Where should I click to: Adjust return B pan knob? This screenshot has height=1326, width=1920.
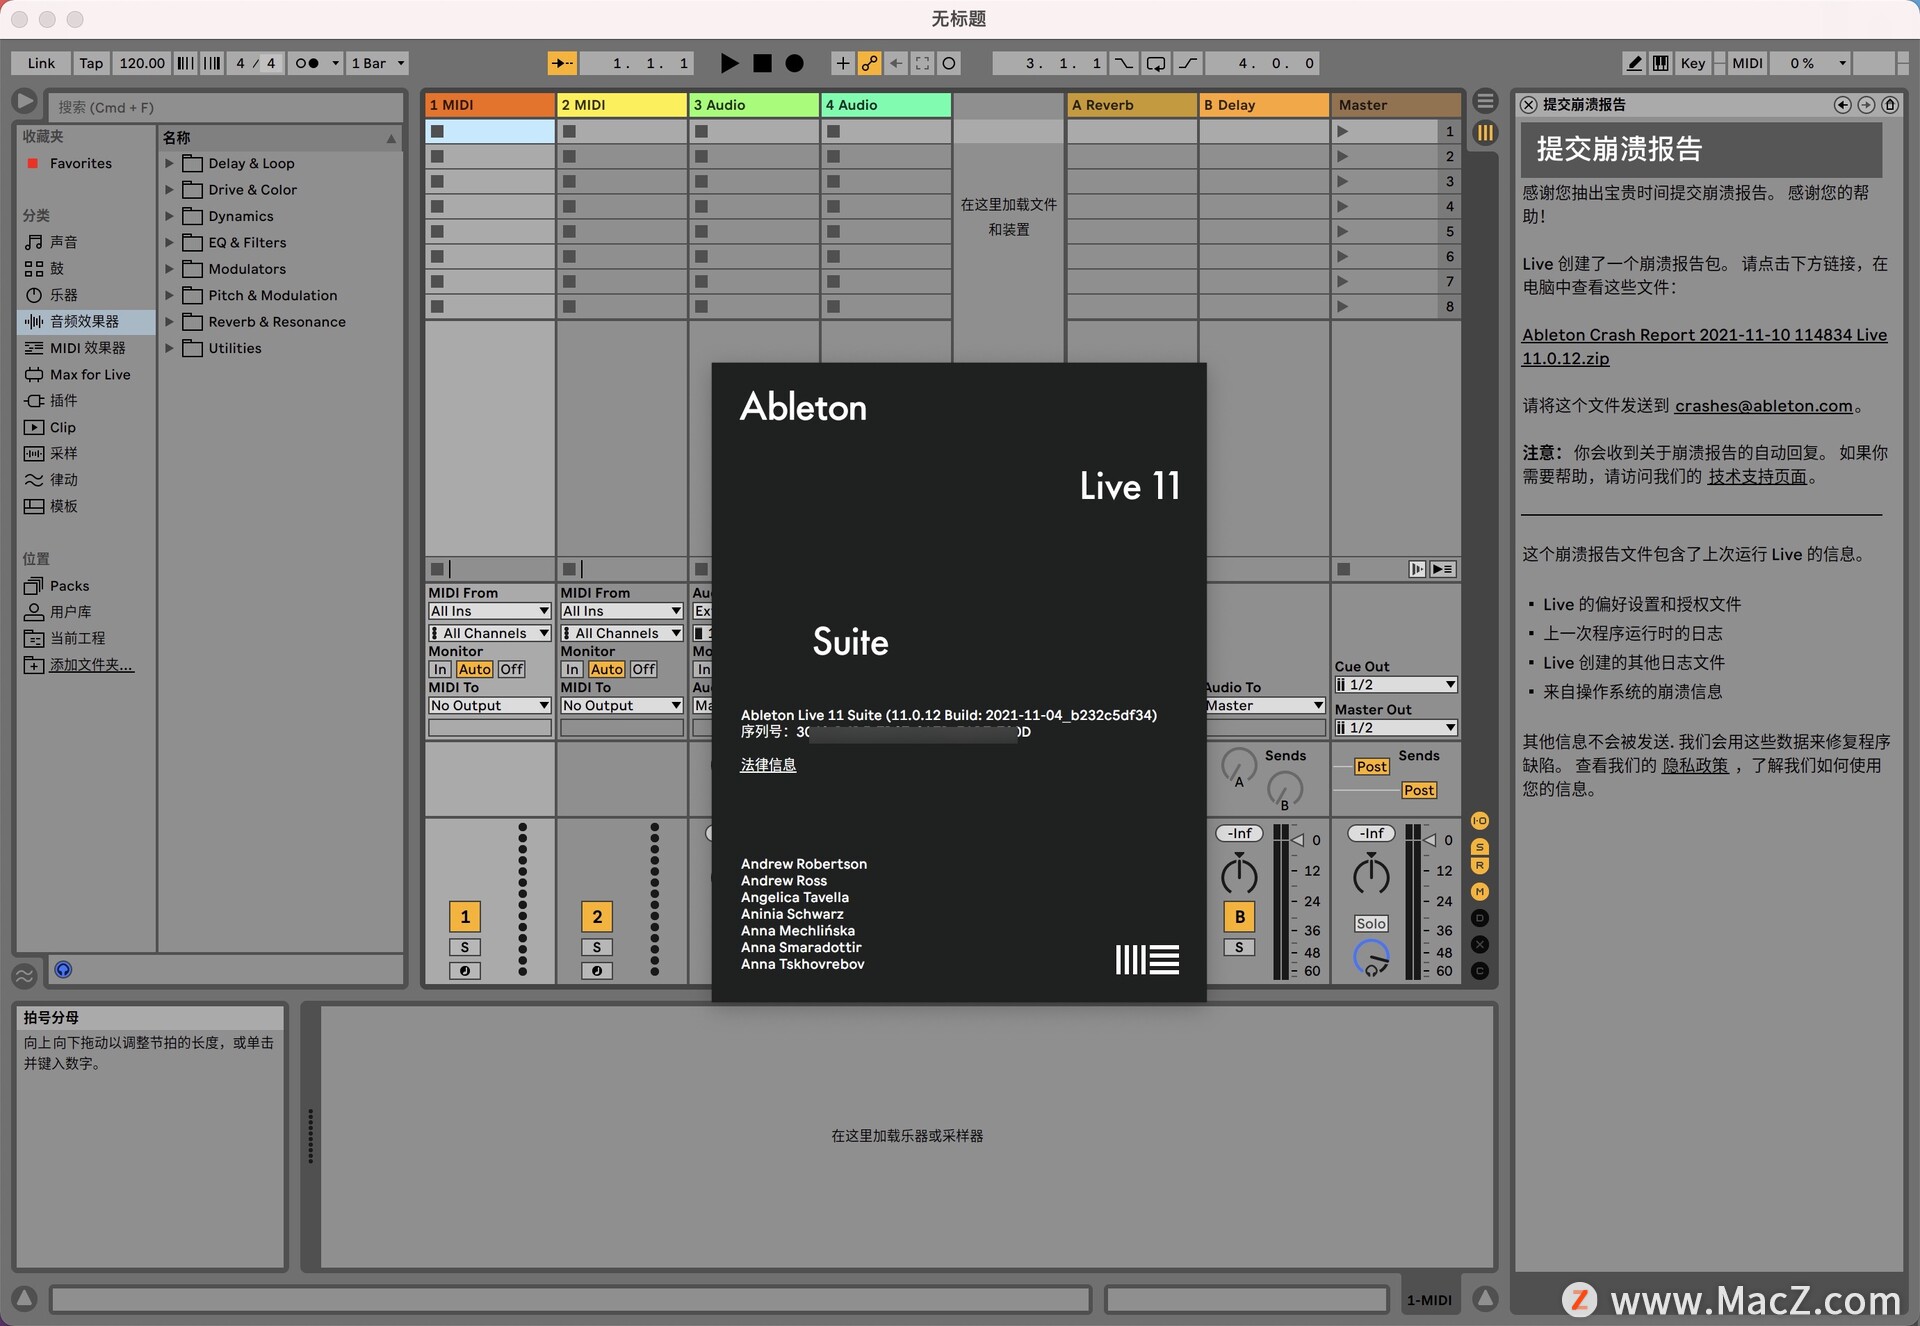1239,876
